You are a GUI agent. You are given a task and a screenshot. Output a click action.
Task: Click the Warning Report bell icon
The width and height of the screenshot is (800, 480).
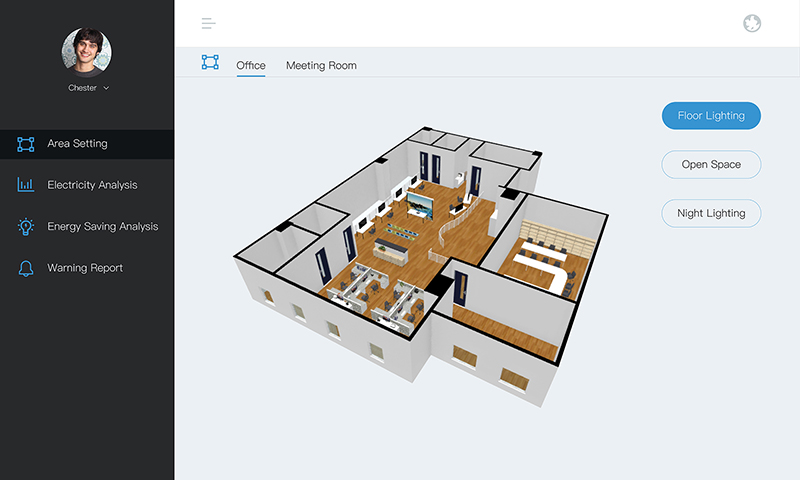coord(26,268)
